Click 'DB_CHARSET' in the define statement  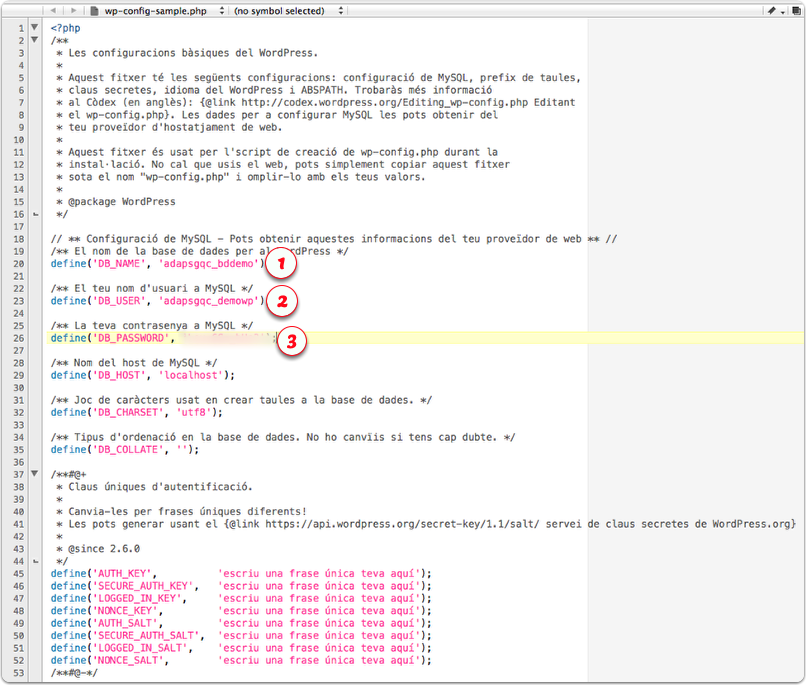[128, 412]
